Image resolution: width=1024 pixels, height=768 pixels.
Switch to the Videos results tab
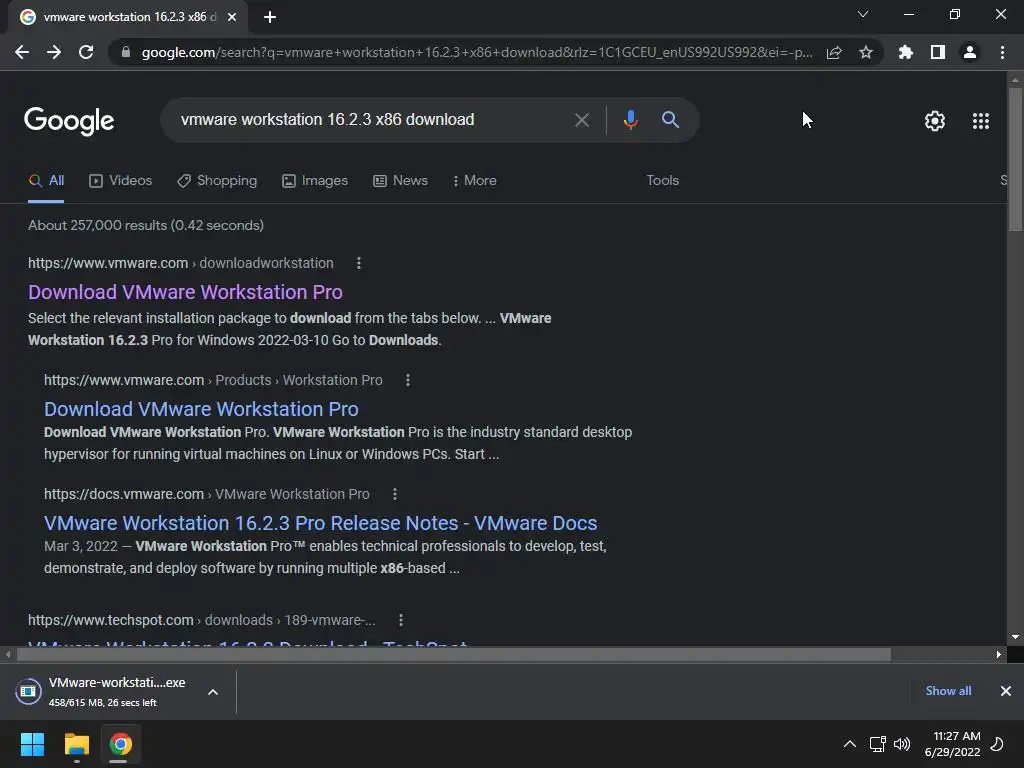(120, 181)
